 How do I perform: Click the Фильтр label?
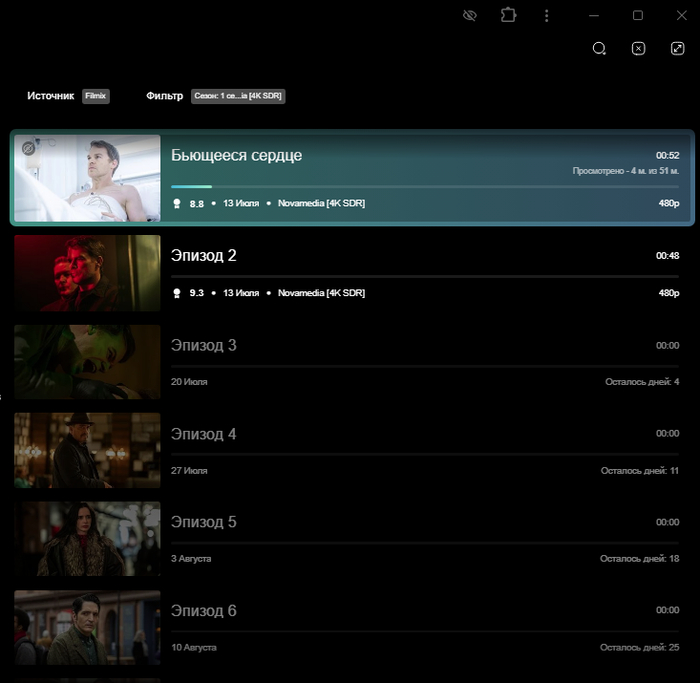click(x=164, y=96)
